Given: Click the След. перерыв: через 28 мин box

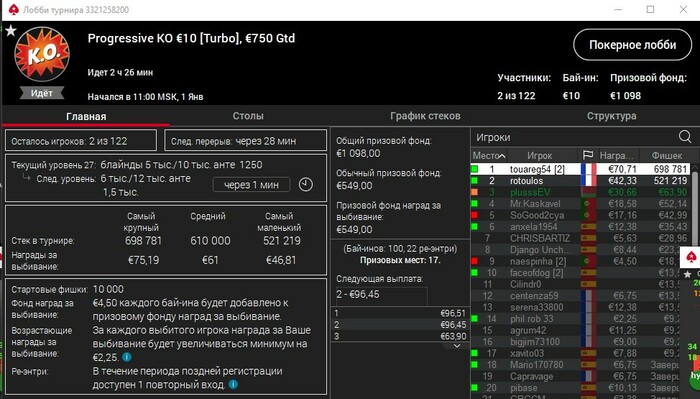Looking at the screenshot, I should pyautogui.click(x=246, y=141).
